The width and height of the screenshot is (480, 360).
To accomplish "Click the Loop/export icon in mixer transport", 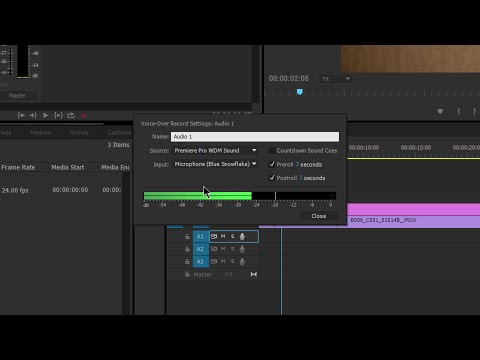I will [71, 115].
